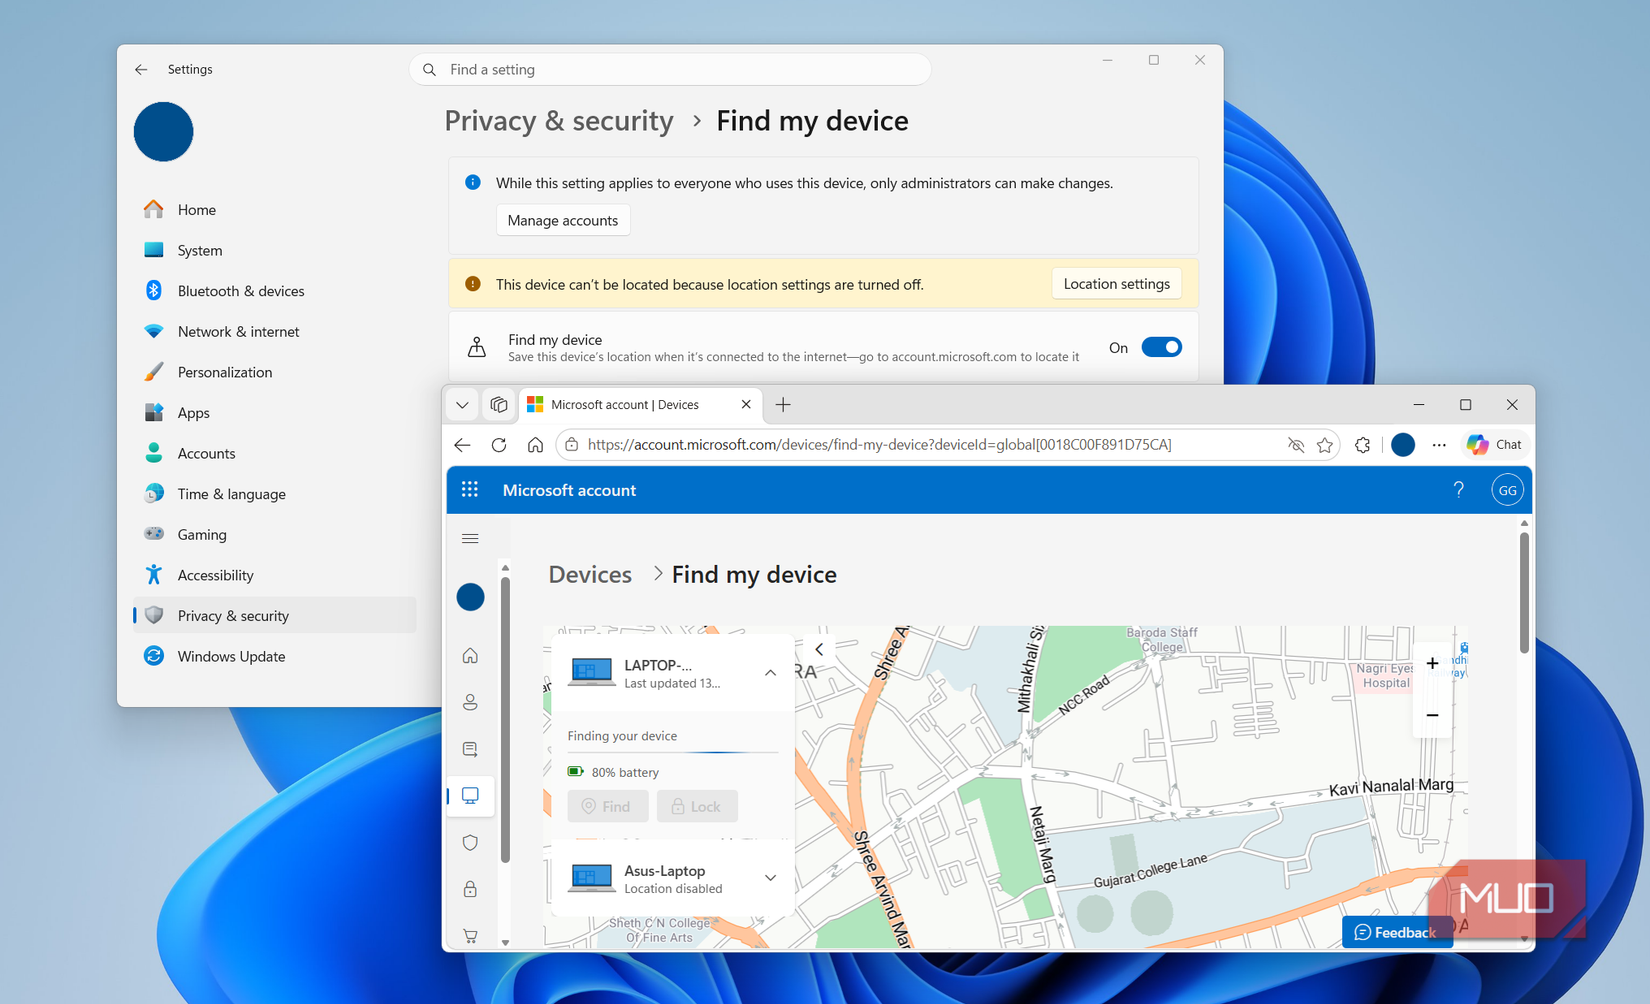Open Location settings button

tap(1117, 284)
